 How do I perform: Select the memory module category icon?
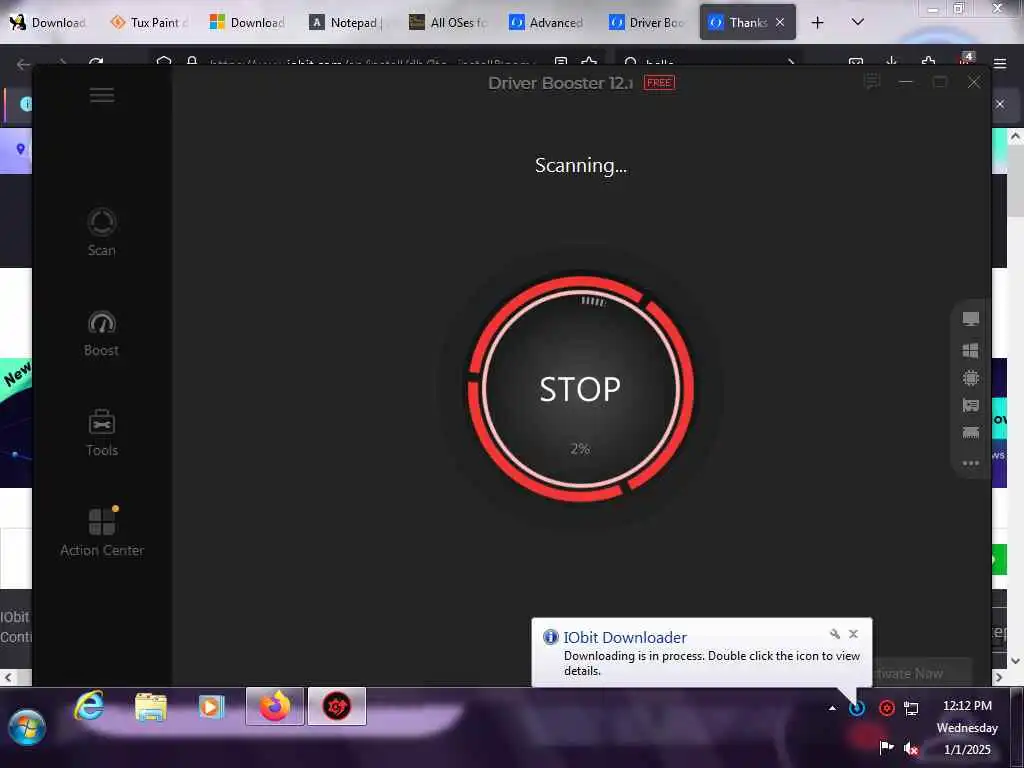point(970,432)
